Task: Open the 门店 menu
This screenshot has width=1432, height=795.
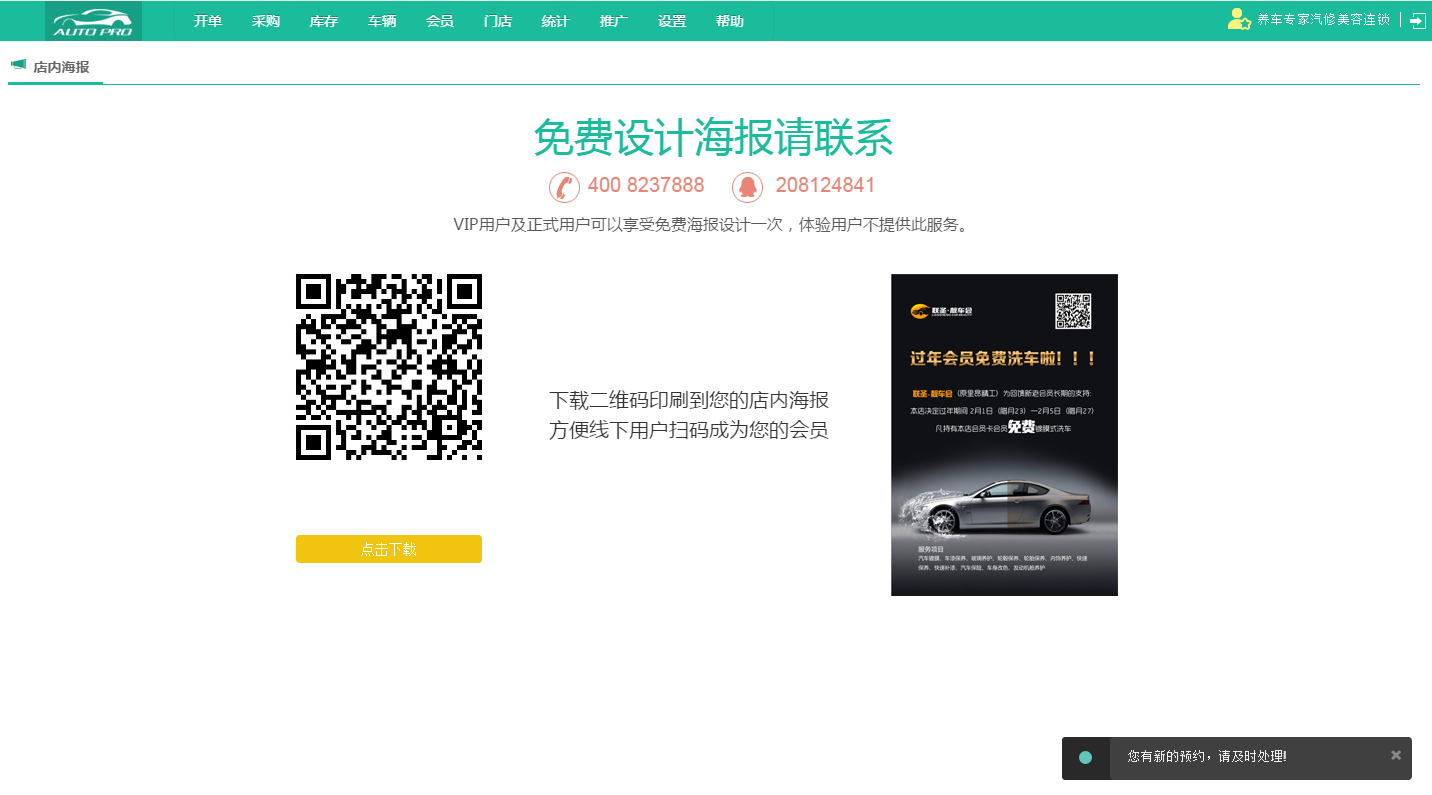Action: [x=498, y=21]
